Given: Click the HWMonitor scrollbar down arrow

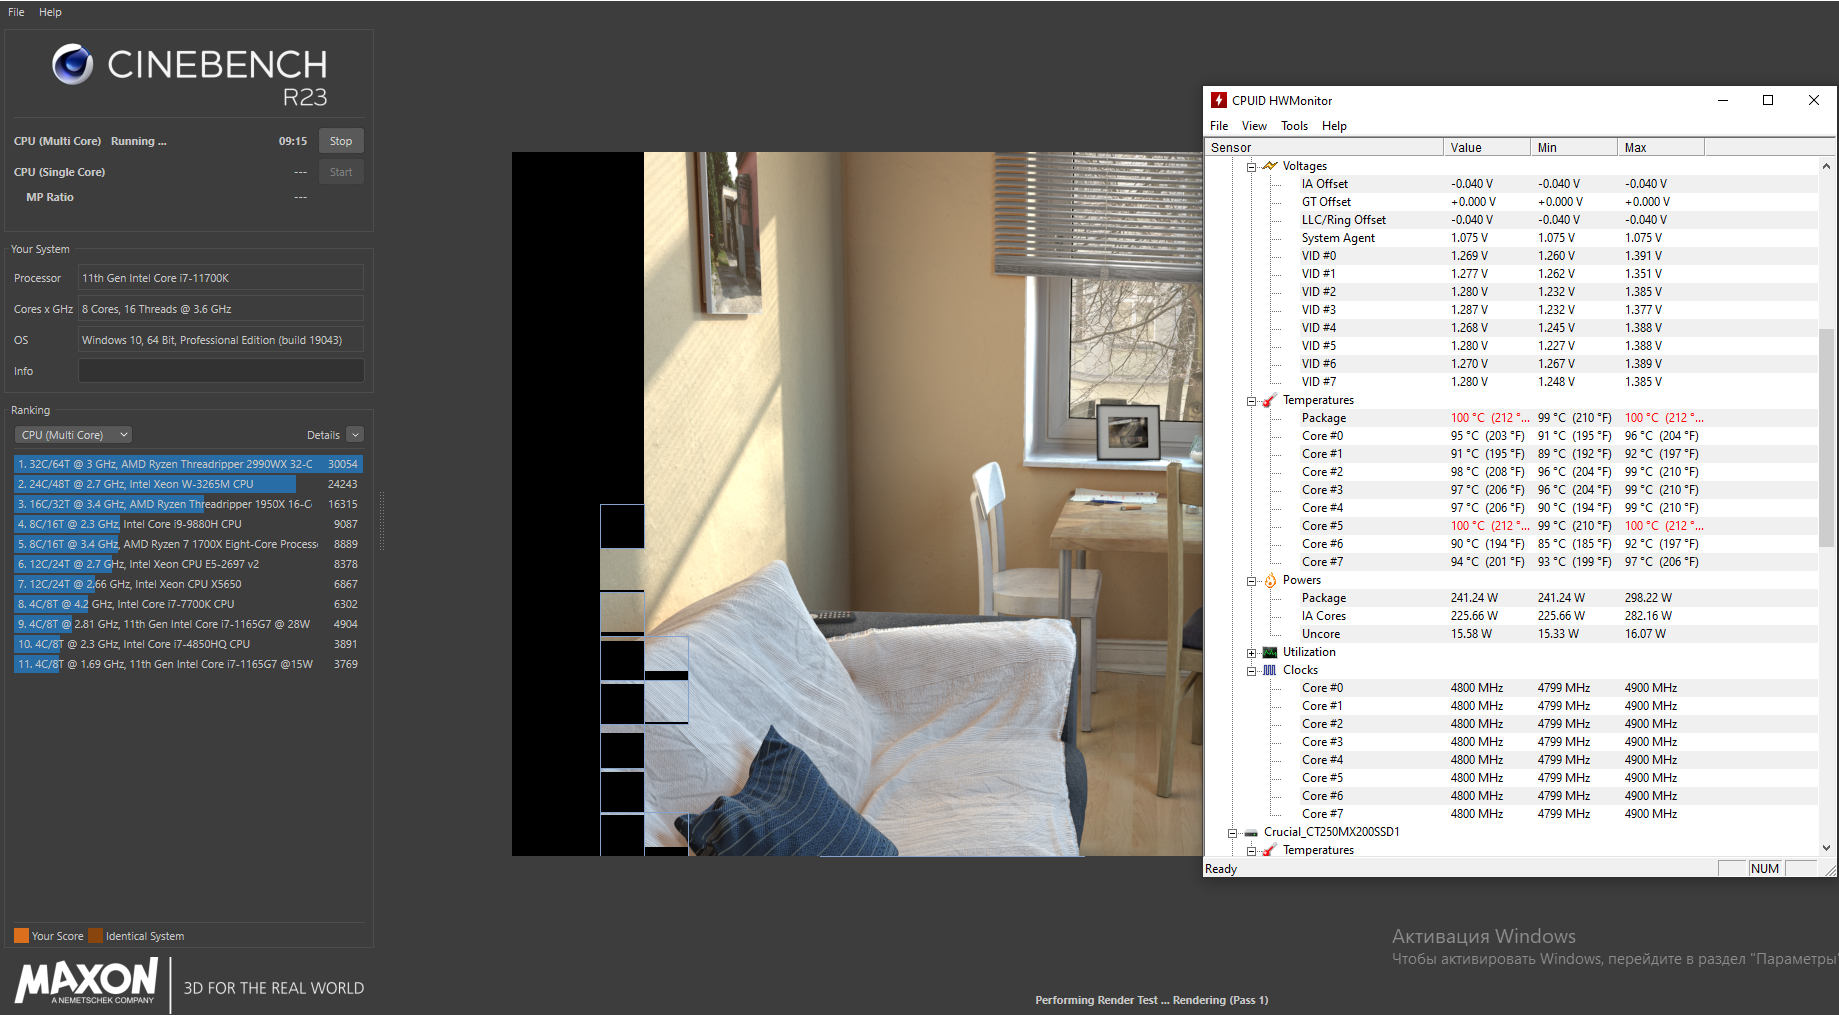Looking at the screenshot, I should click(x=1827, y=847).
